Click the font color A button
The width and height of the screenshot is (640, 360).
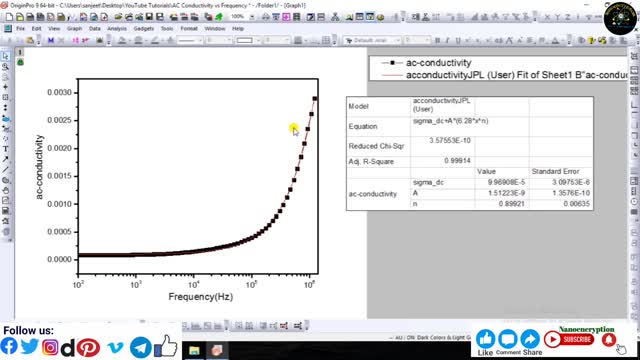pos(555,40)
